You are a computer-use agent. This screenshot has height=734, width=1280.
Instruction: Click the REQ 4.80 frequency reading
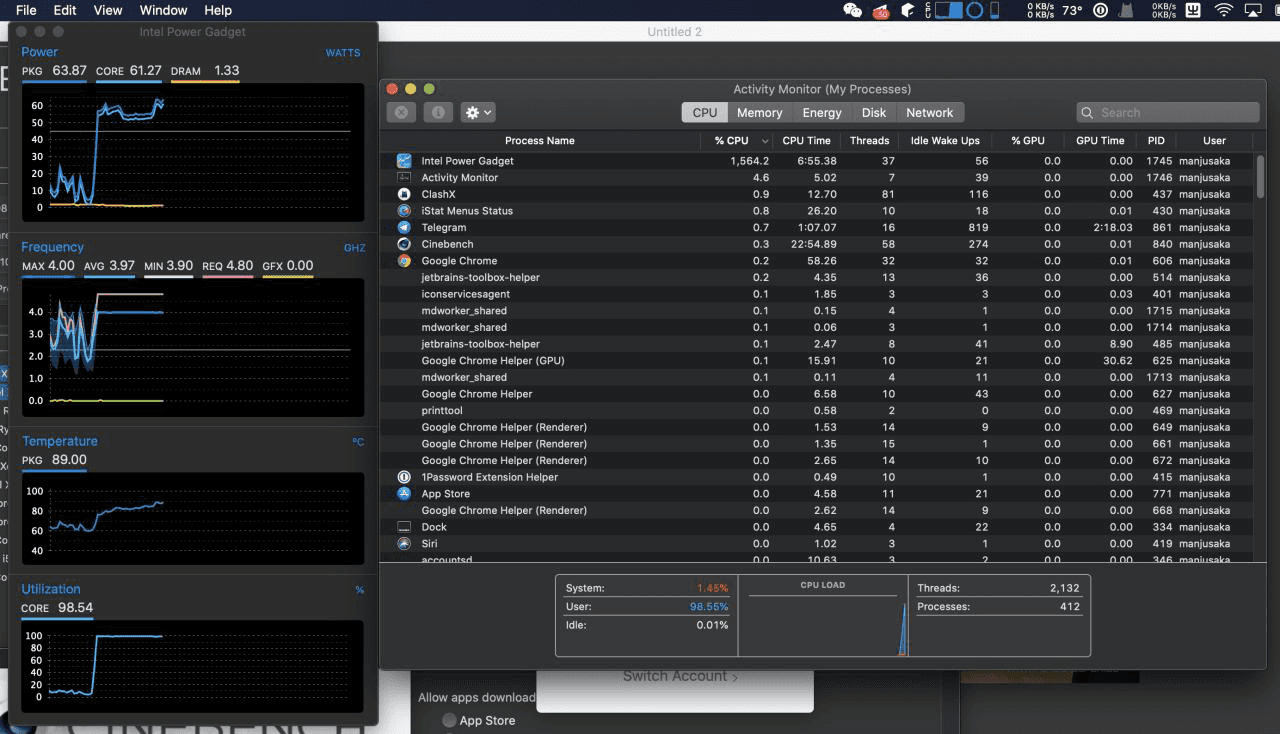(x=228, y=266)
